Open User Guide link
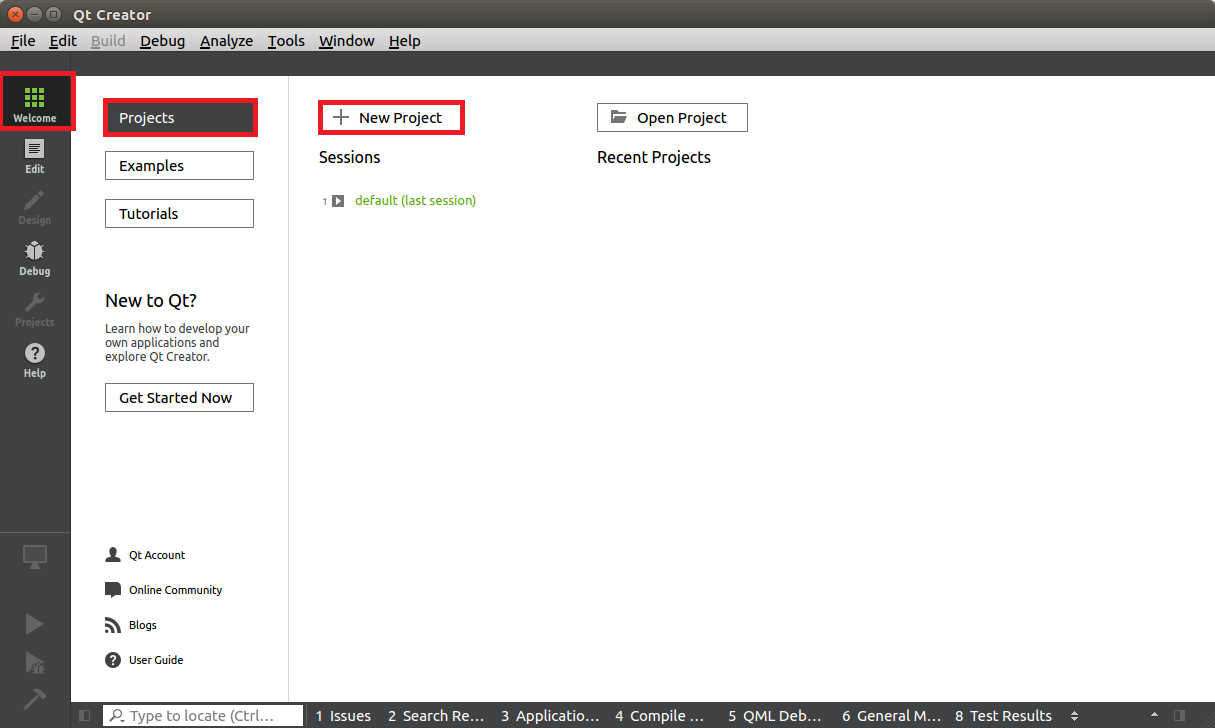 156,660
